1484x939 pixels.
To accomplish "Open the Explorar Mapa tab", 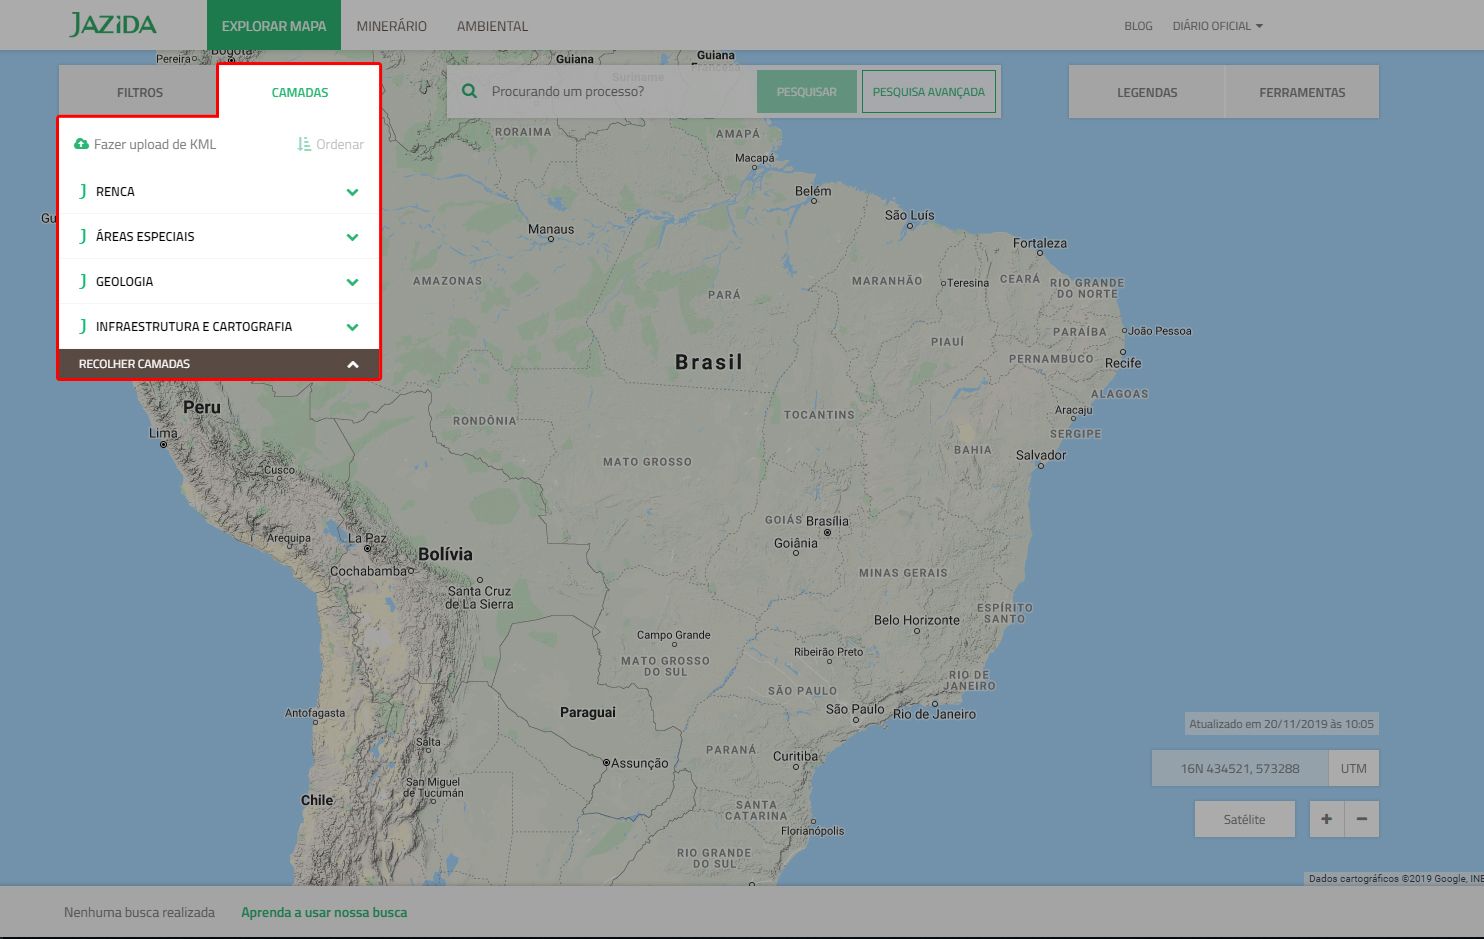I will [274, 25].
